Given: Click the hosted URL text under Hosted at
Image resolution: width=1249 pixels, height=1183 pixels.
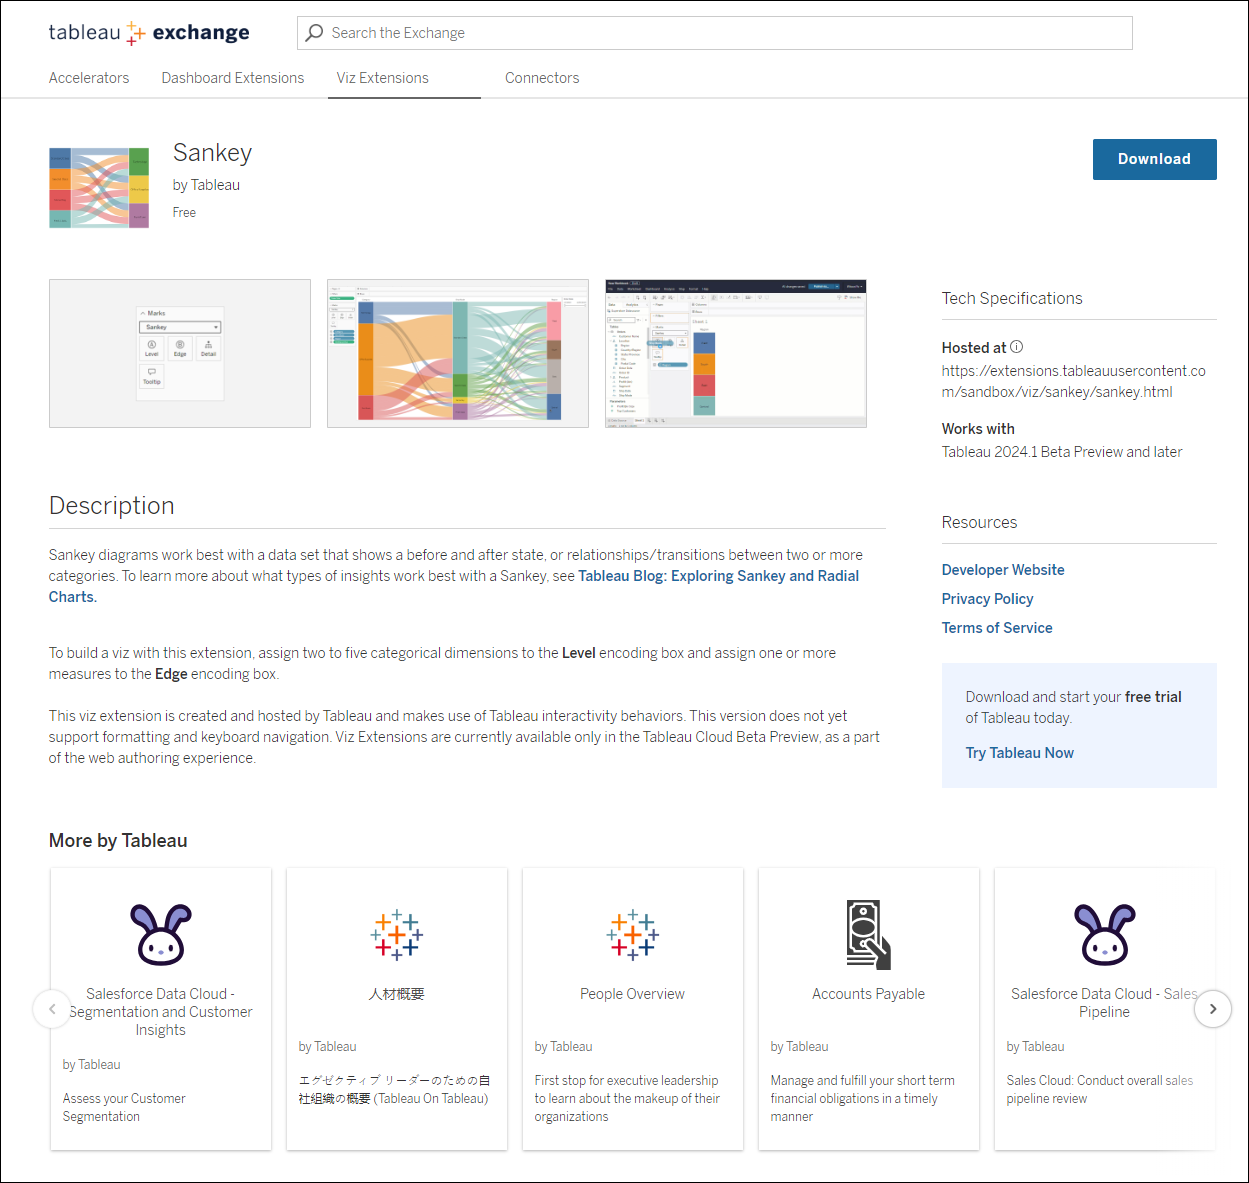Looking at the screenshot, I should [1073, 381].
